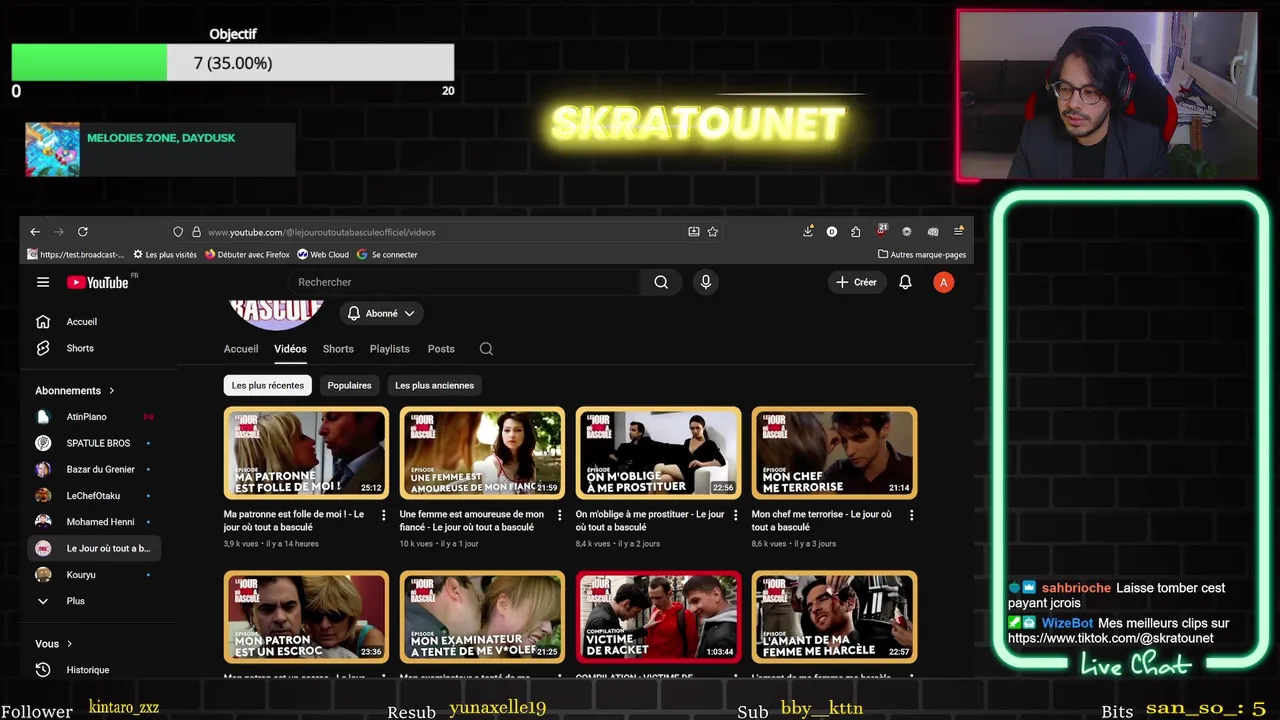Open the Bazar du Grenier subscription
The image size is (1280, 720).
[x=95, y=469]
